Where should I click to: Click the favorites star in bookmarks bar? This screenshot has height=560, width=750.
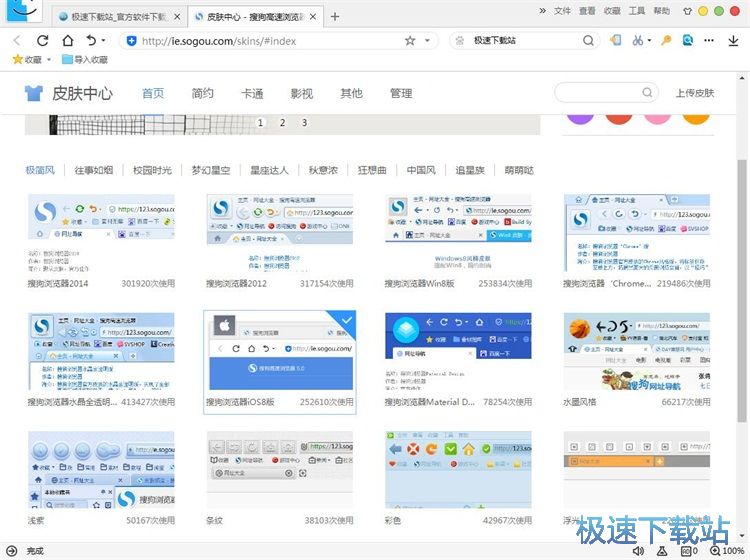click(x=18, y=59)
